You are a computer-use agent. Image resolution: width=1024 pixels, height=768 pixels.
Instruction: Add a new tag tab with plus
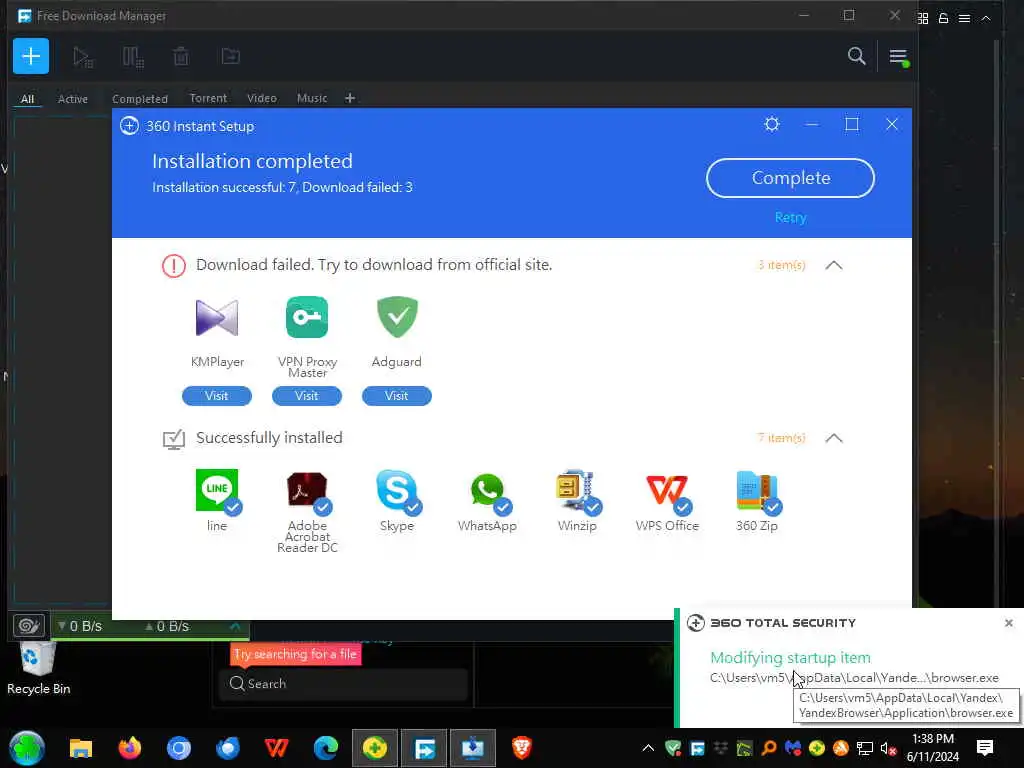tap(350, 98)
